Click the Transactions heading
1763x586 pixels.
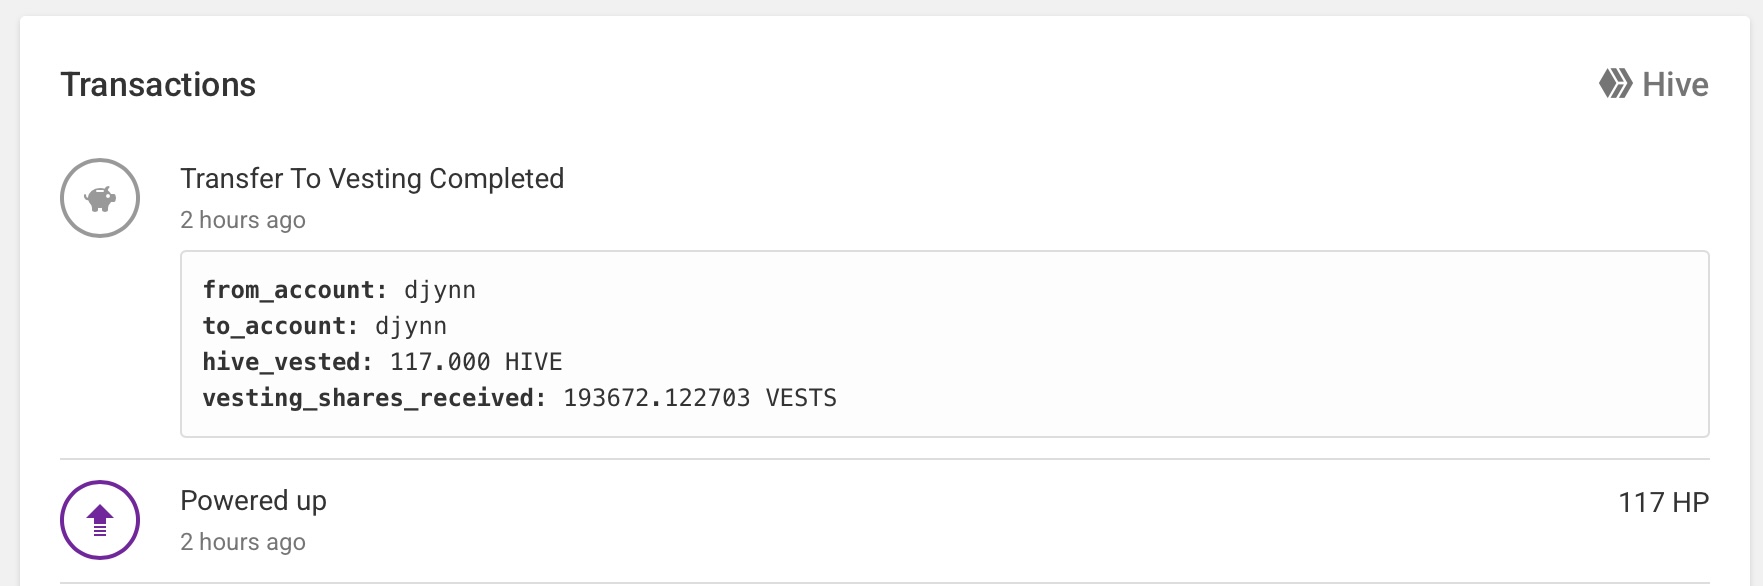coord(158,85)
